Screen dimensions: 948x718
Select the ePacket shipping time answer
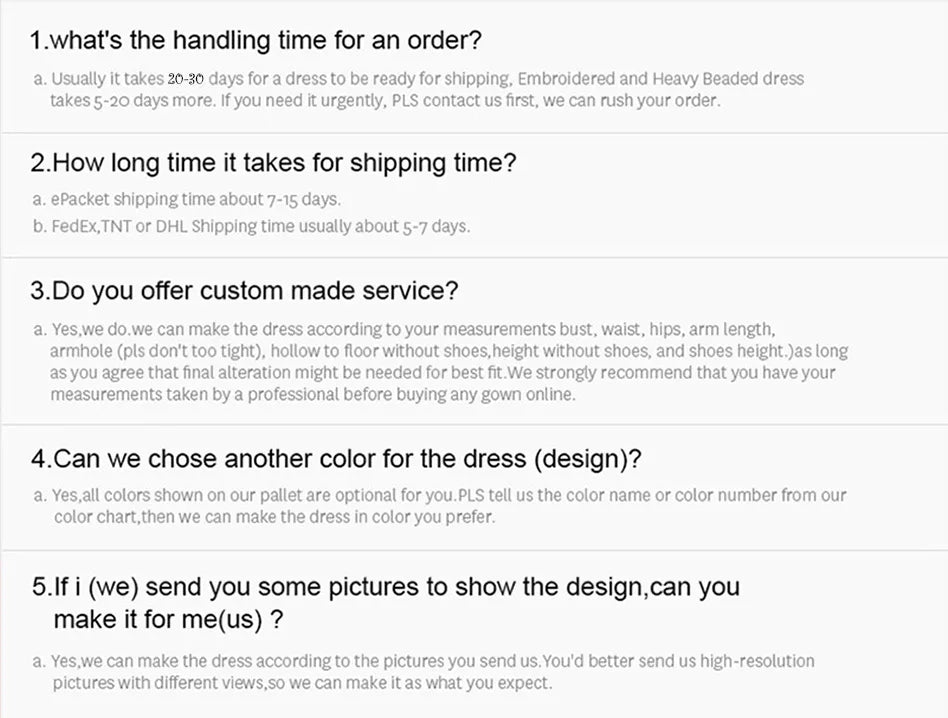tap(195, 200)
